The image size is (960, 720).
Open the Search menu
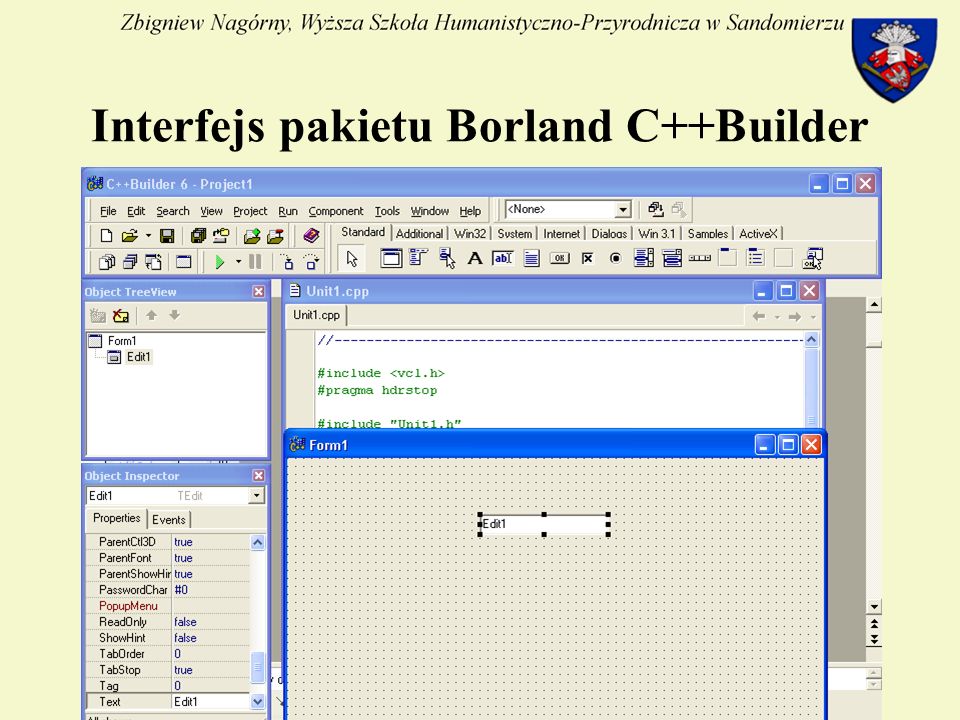[173, 211]
